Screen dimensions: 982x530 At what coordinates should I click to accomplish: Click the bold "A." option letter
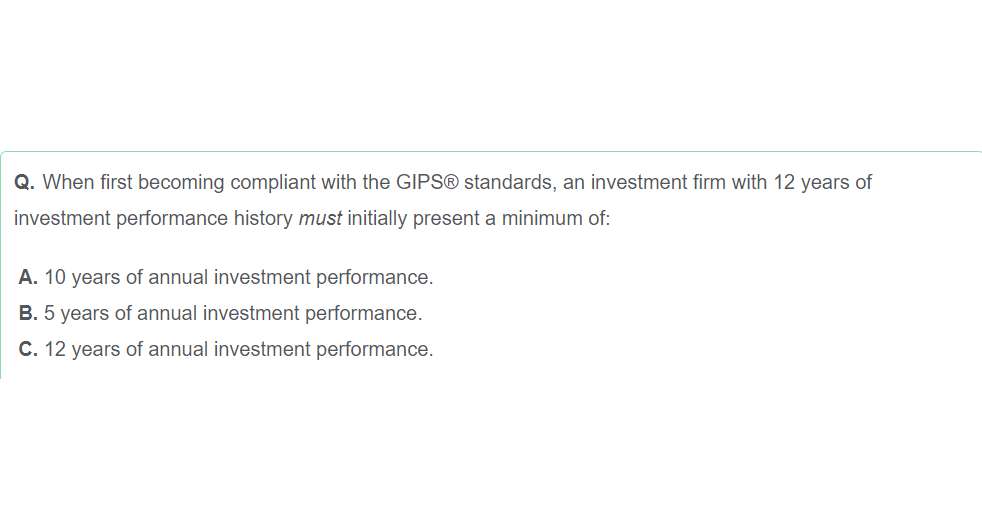pos(28,277)
